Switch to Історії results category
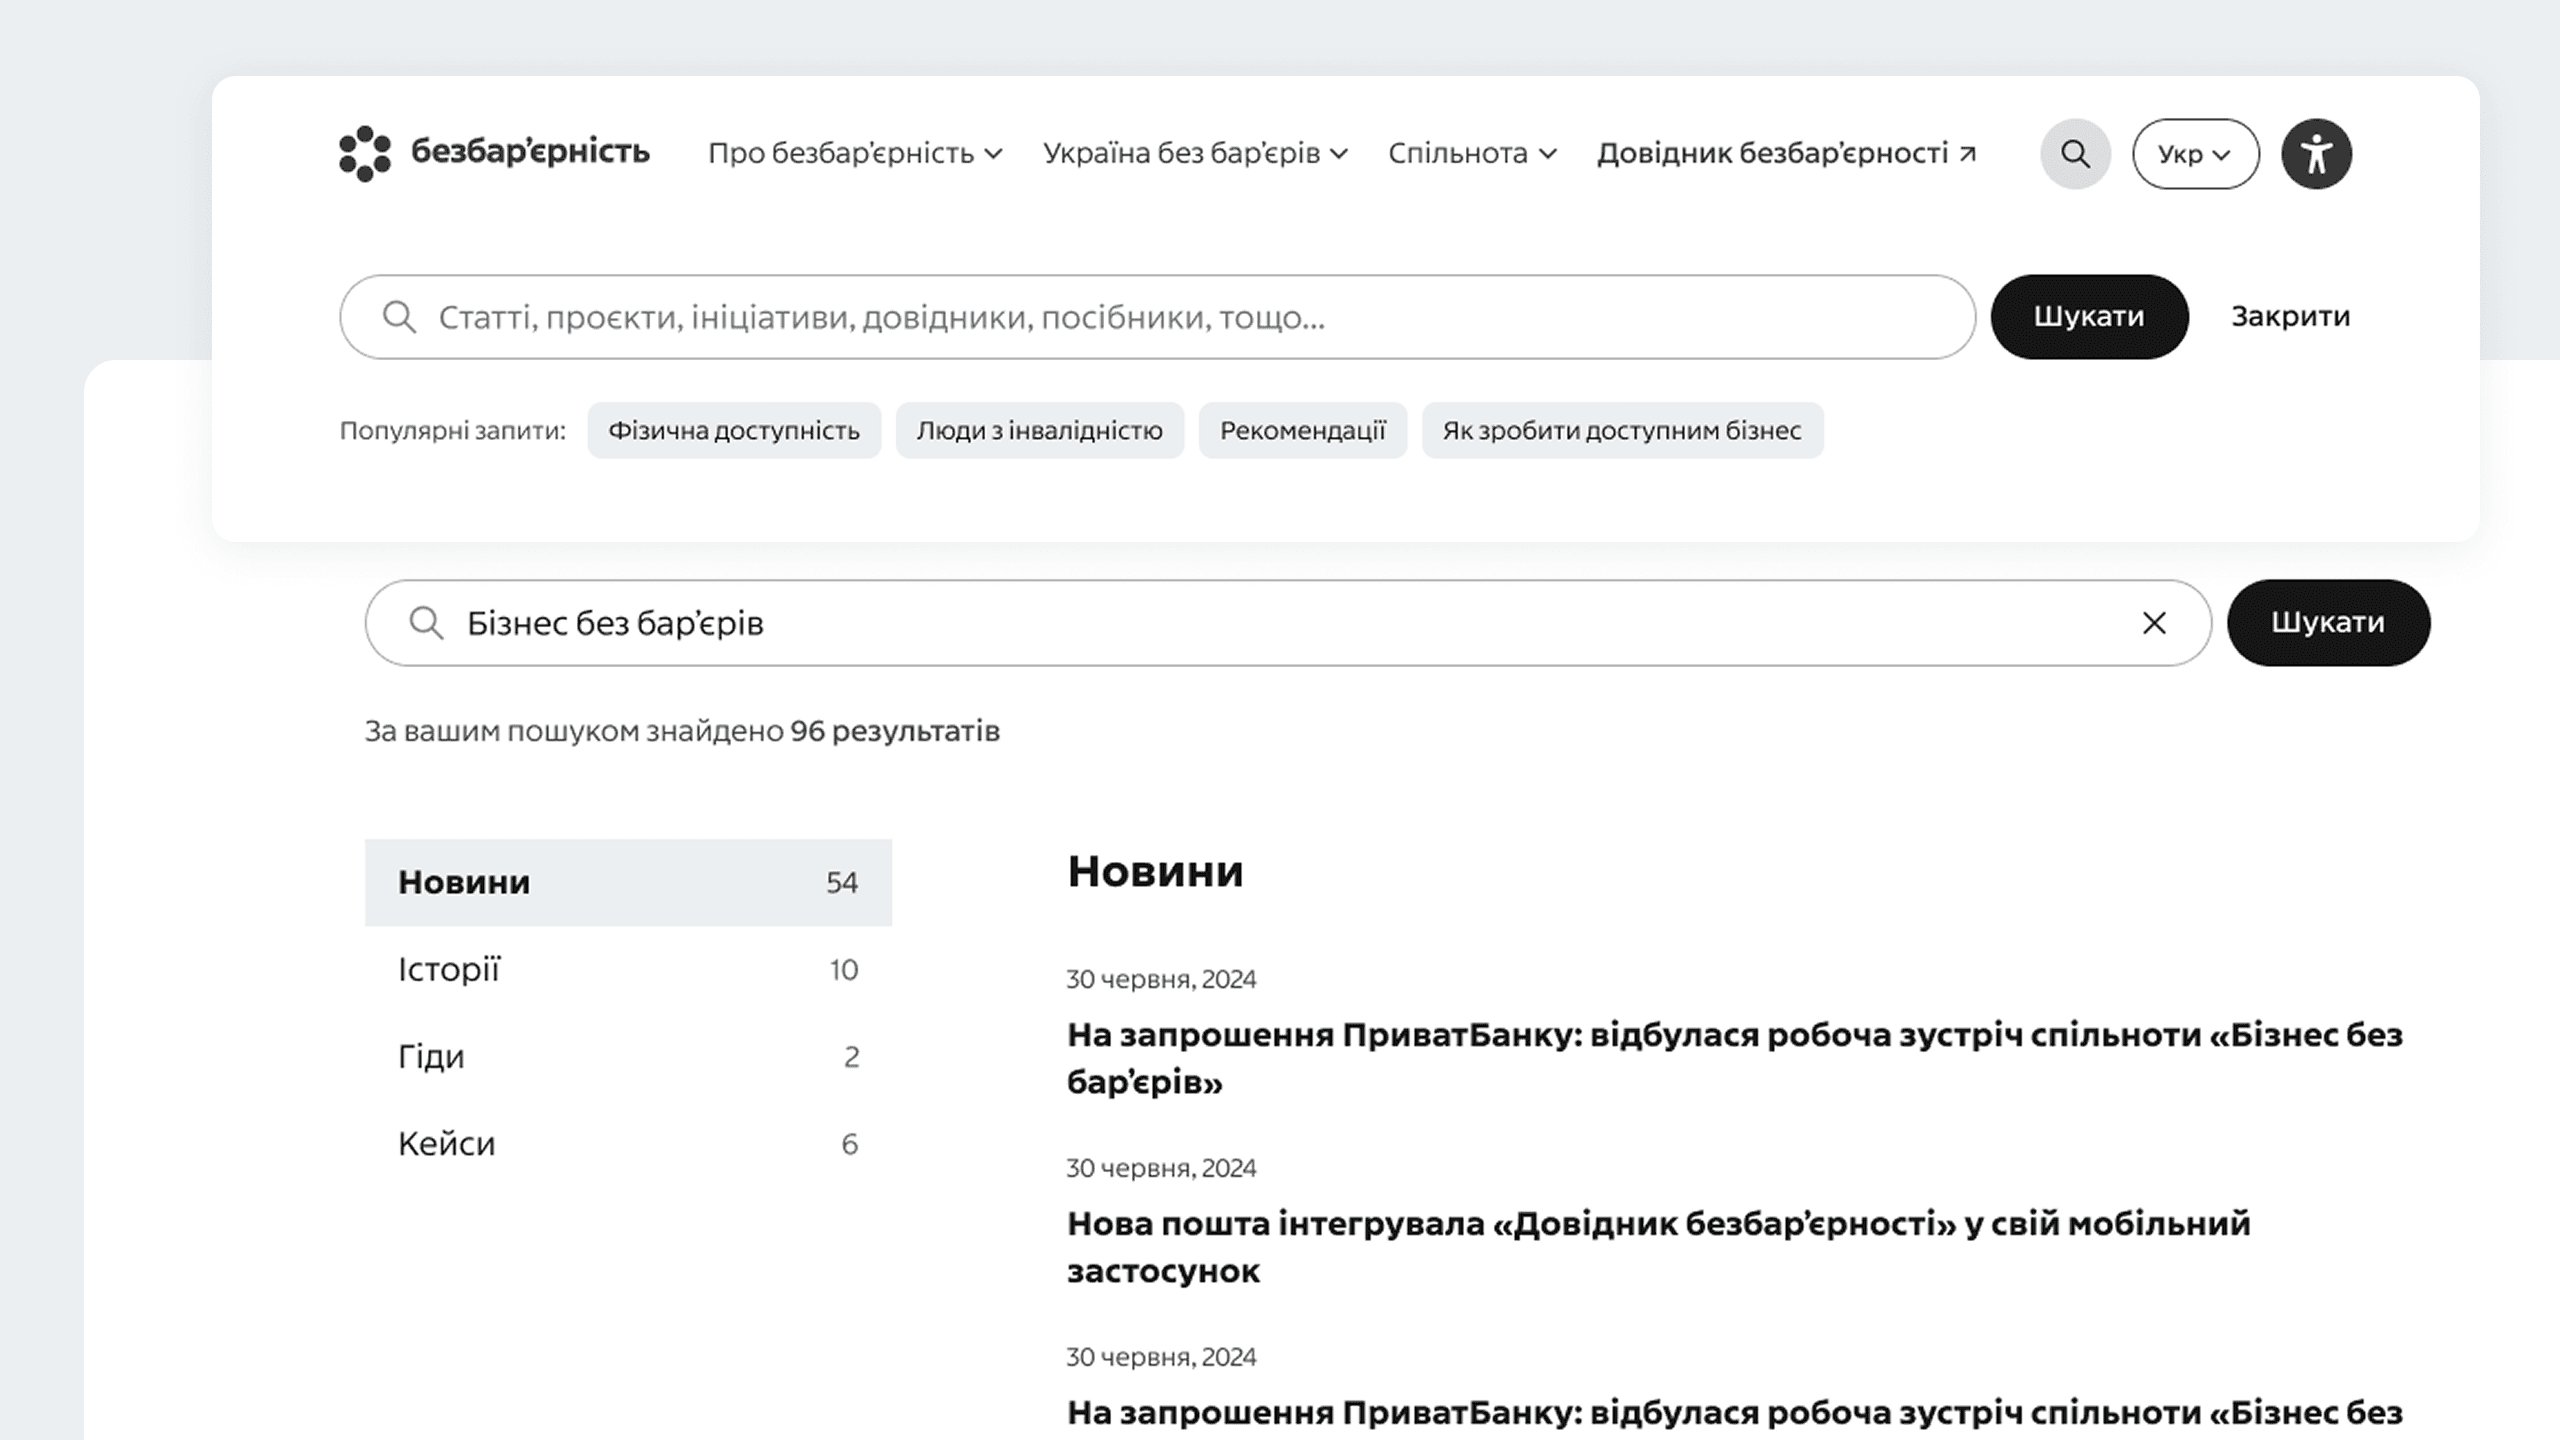The width and height of the screenshot is (2560, 1440). pyautogui.click(x=628, y=969)
